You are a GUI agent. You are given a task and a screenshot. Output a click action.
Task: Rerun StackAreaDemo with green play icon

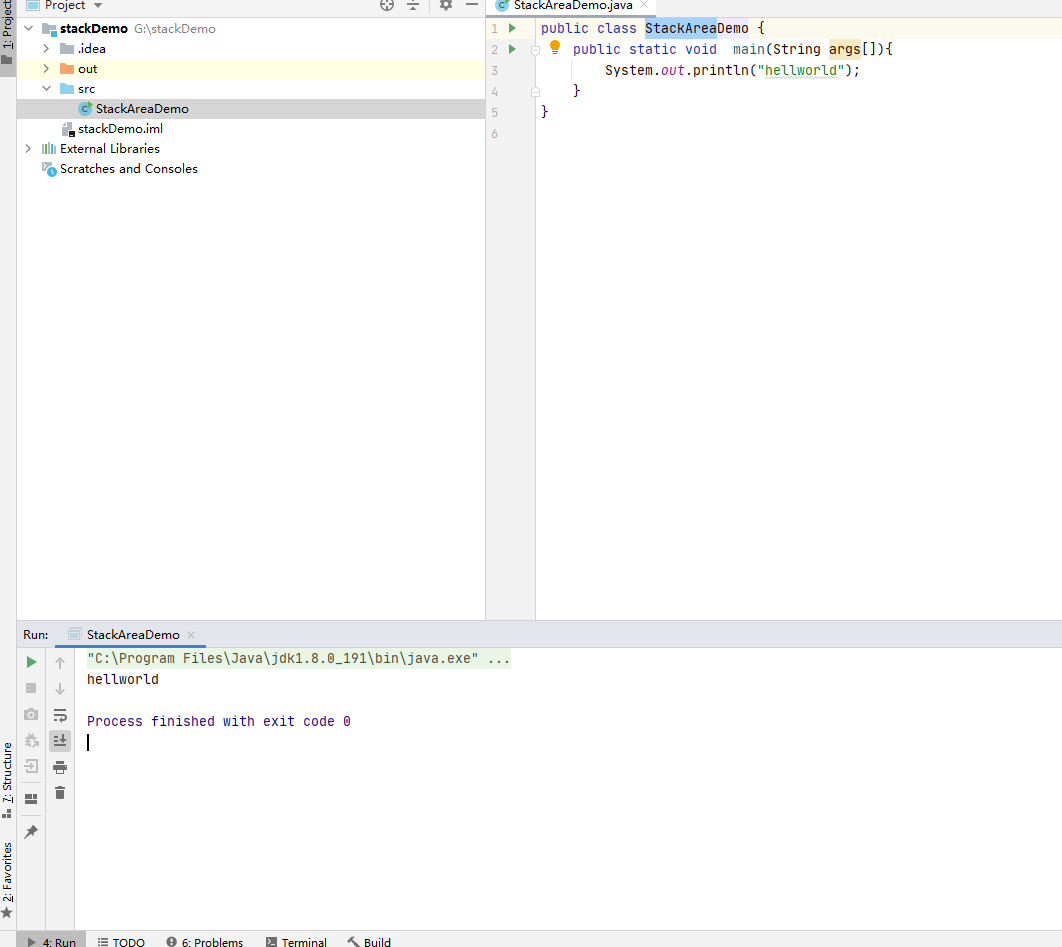(31, 662)
